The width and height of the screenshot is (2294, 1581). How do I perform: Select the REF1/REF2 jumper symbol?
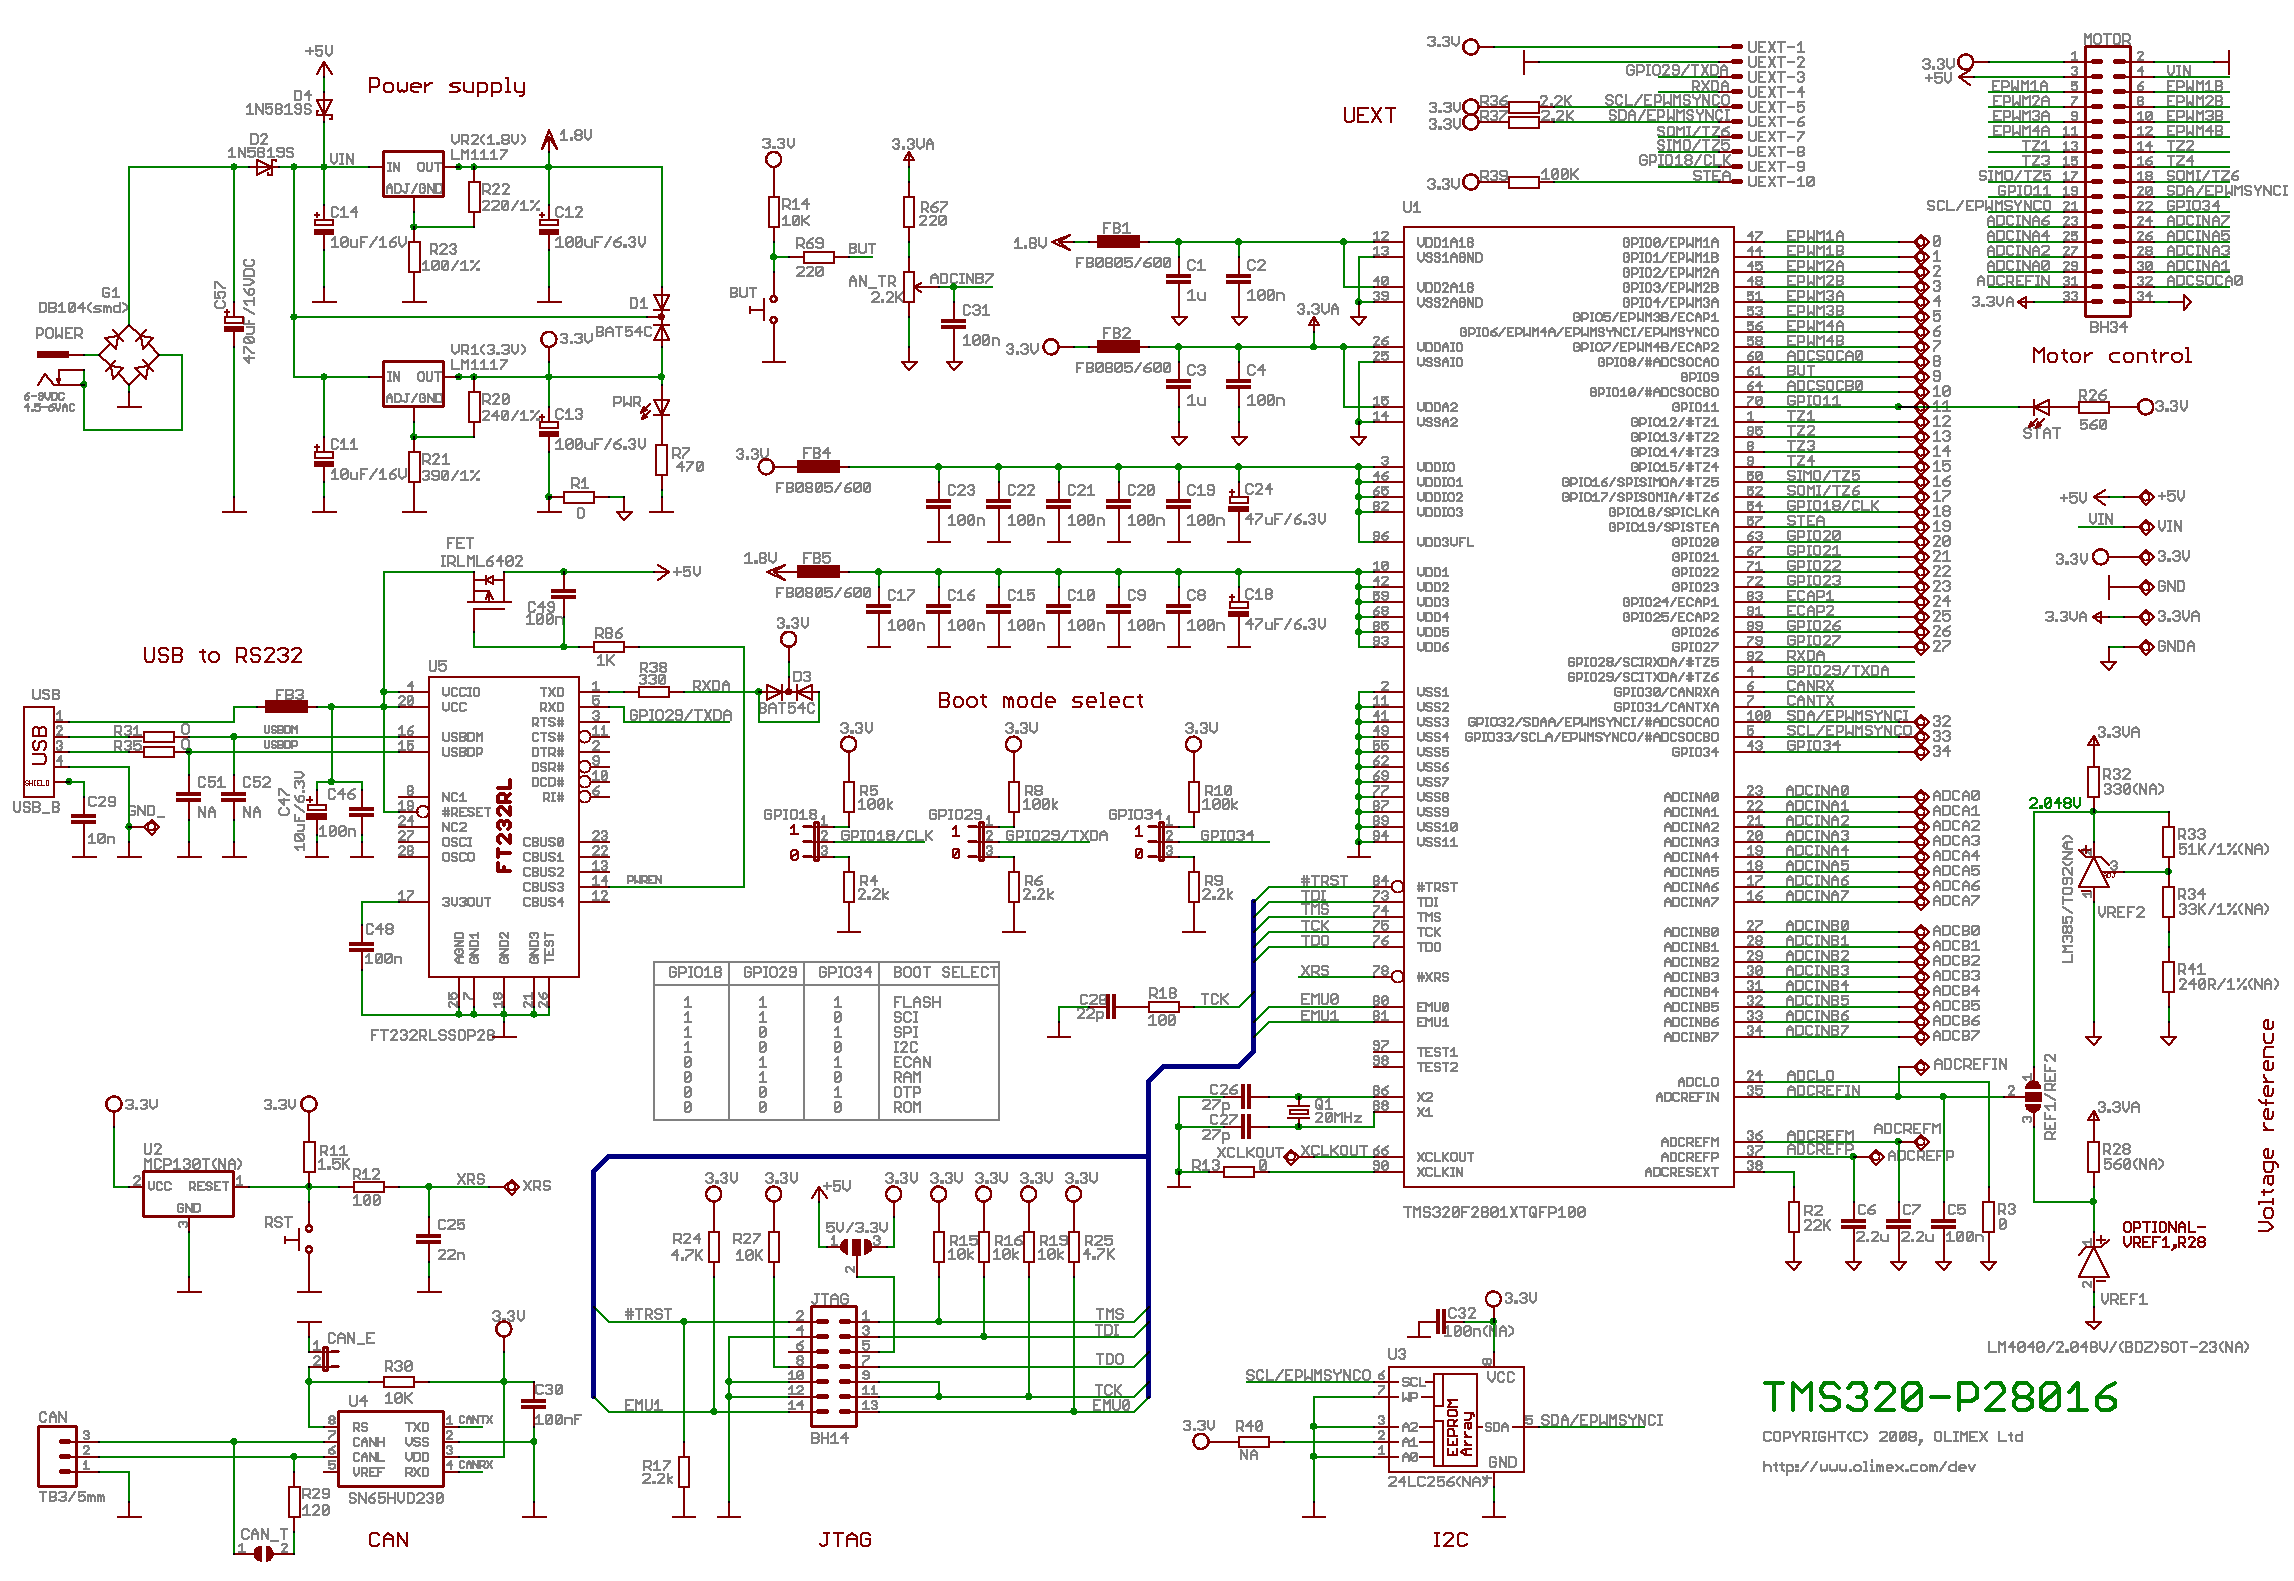2032,1097
